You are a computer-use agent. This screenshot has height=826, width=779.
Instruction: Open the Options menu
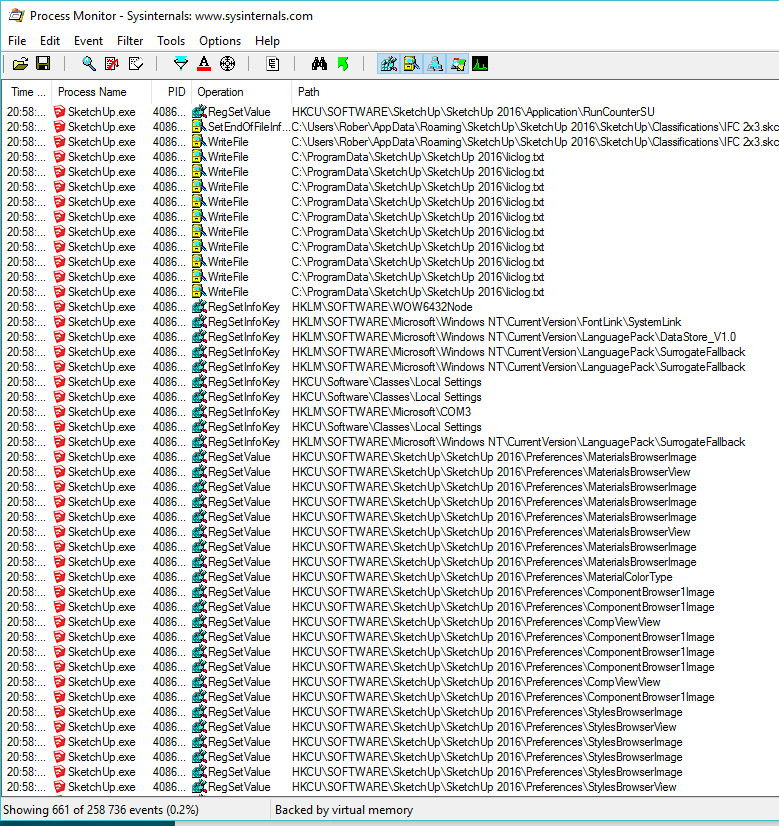pos(220,41)
